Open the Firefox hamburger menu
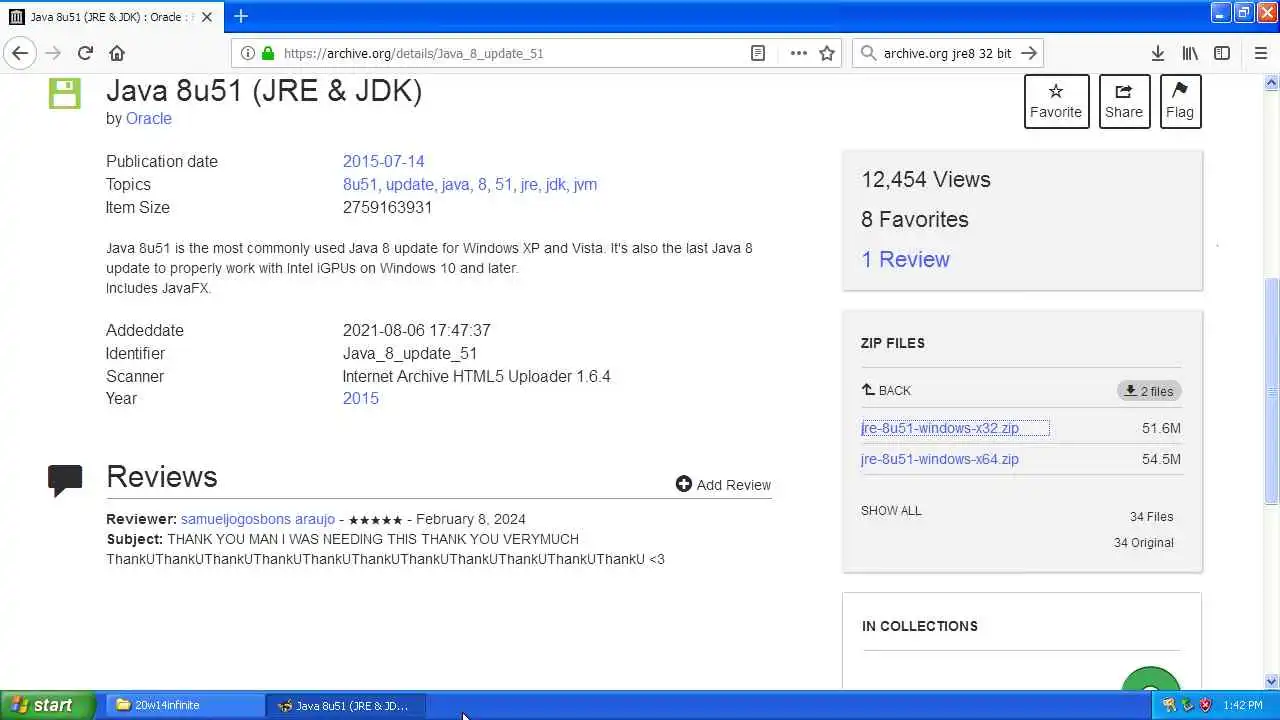Viewport: 1280px width, 720px height. coord(1261,53)
